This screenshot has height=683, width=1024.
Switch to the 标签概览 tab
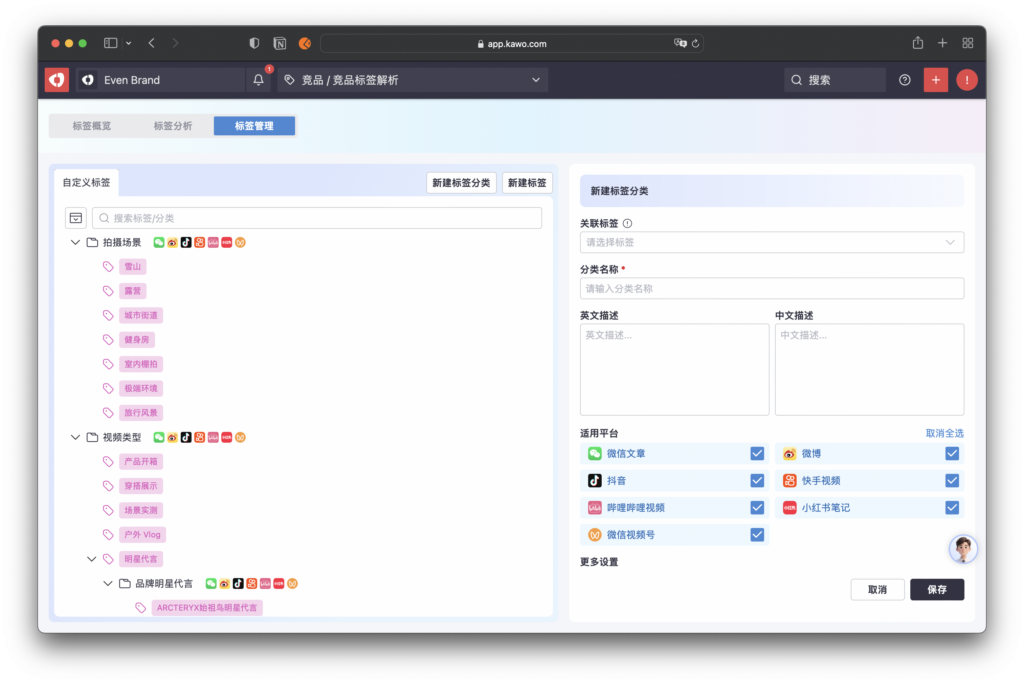(x=92, y=126)
